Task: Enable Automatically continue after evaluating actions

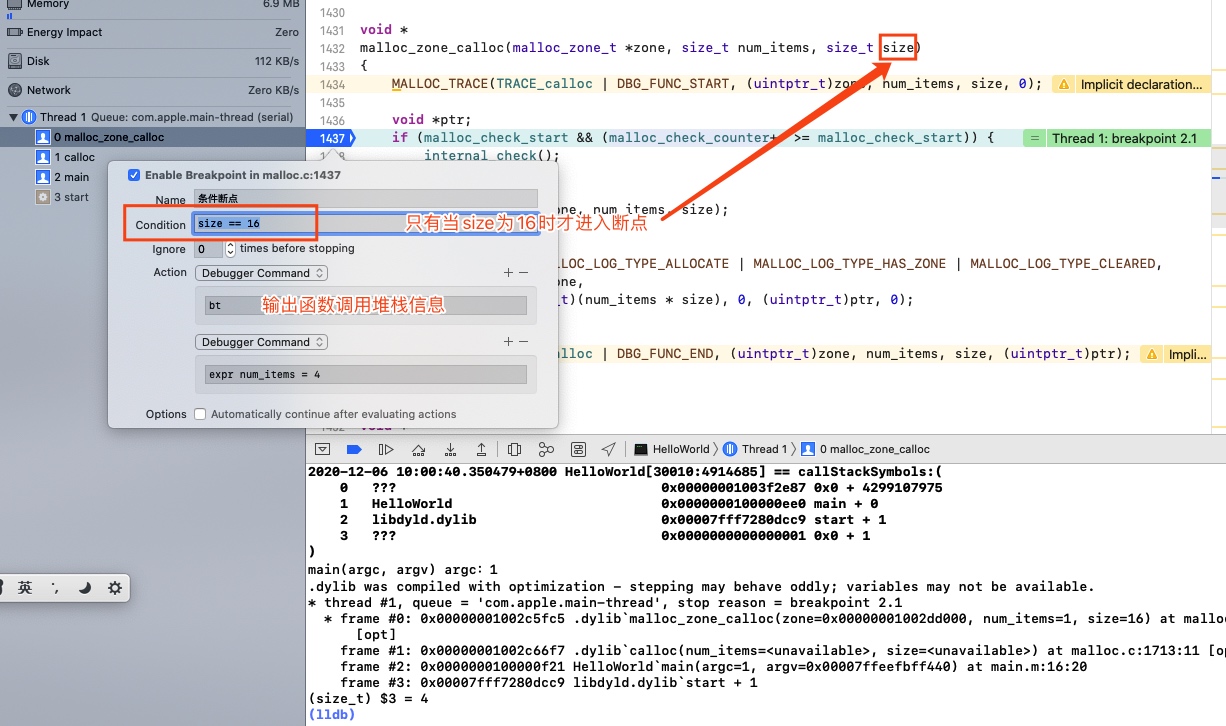Action: 200,414
